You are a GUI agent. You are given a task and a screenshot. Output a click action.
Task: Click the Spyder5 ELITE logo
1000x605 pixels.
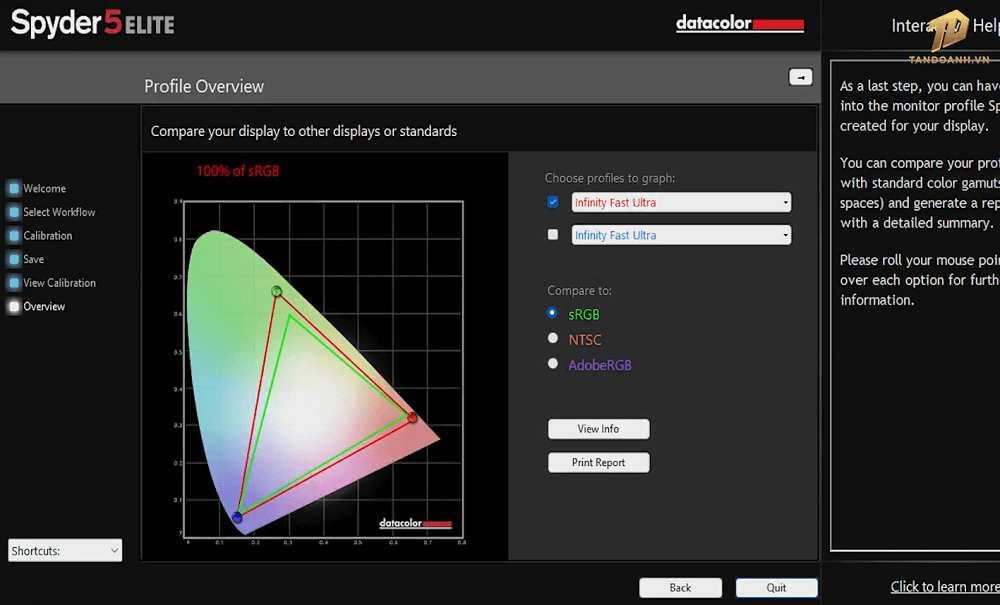tap(92, 23)
